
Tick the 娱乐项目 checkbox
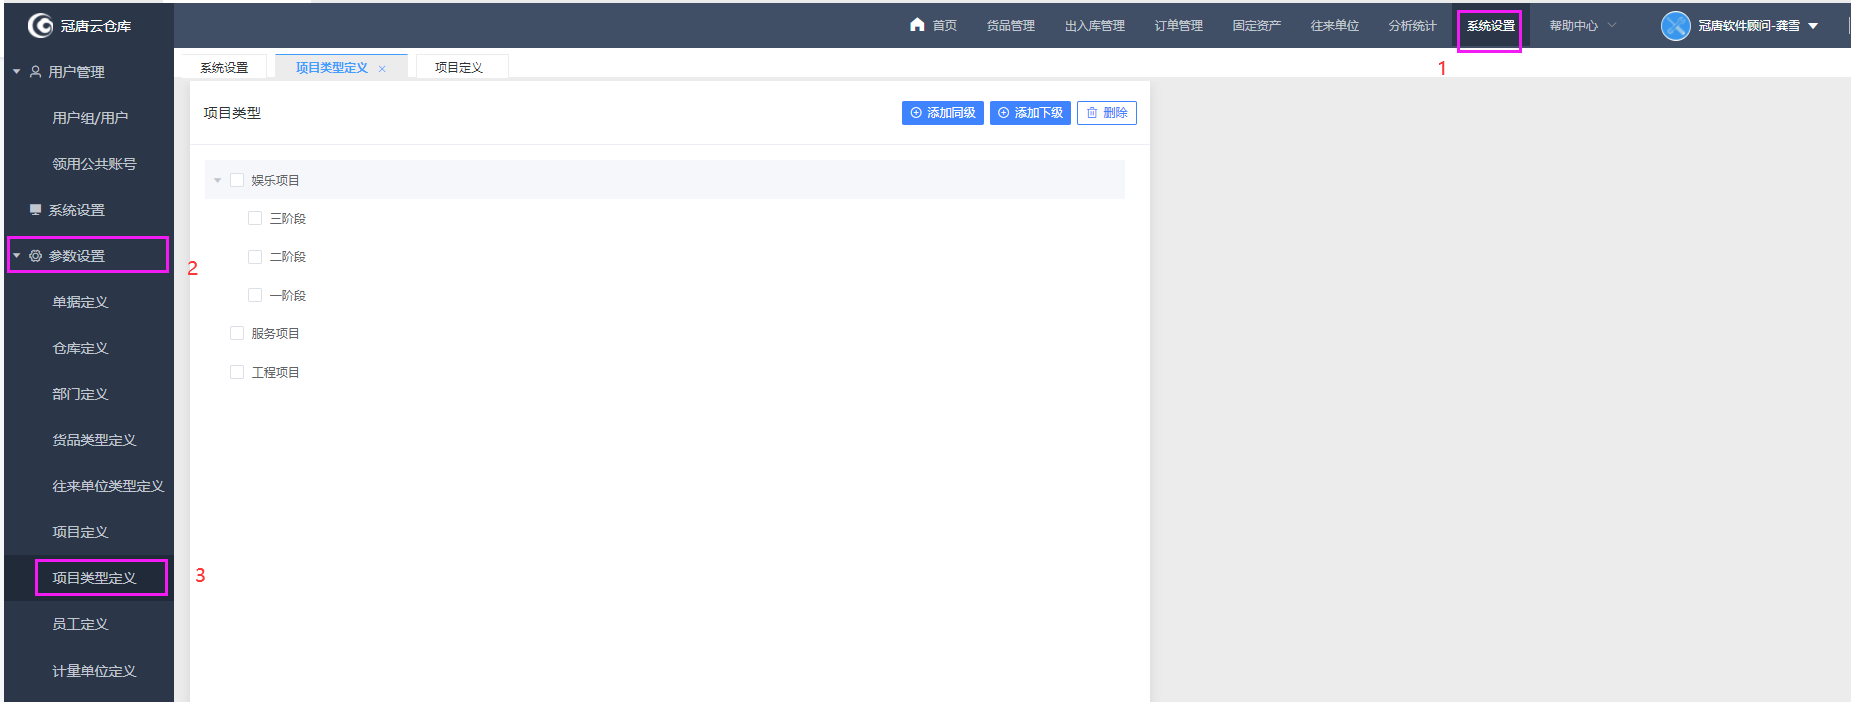[x=237, y=180]
